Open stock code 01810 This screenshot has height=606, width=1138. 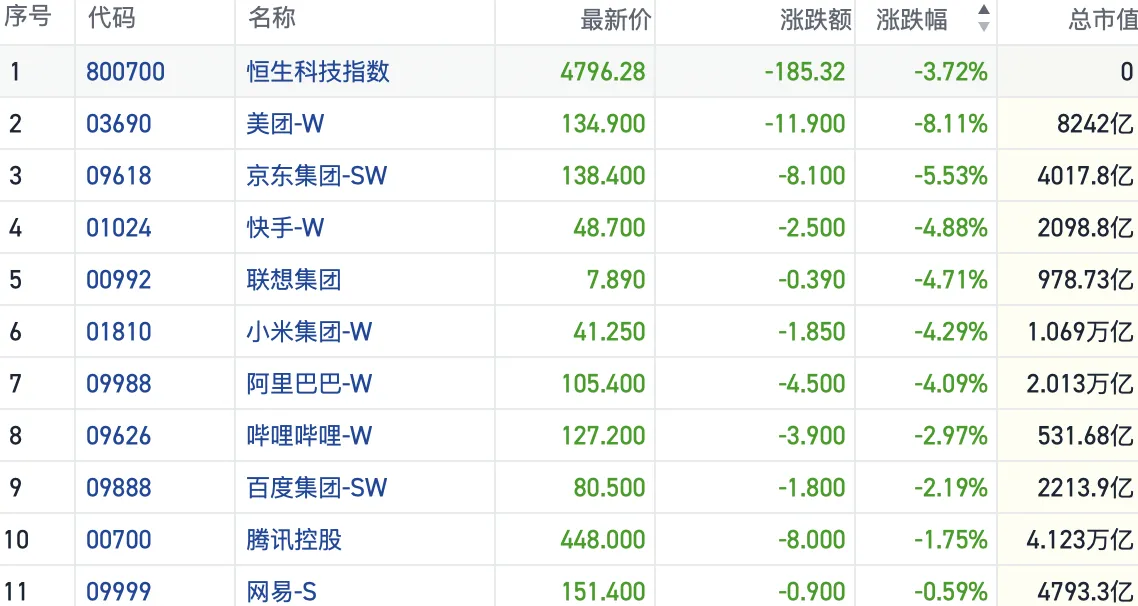coord(119,332)
